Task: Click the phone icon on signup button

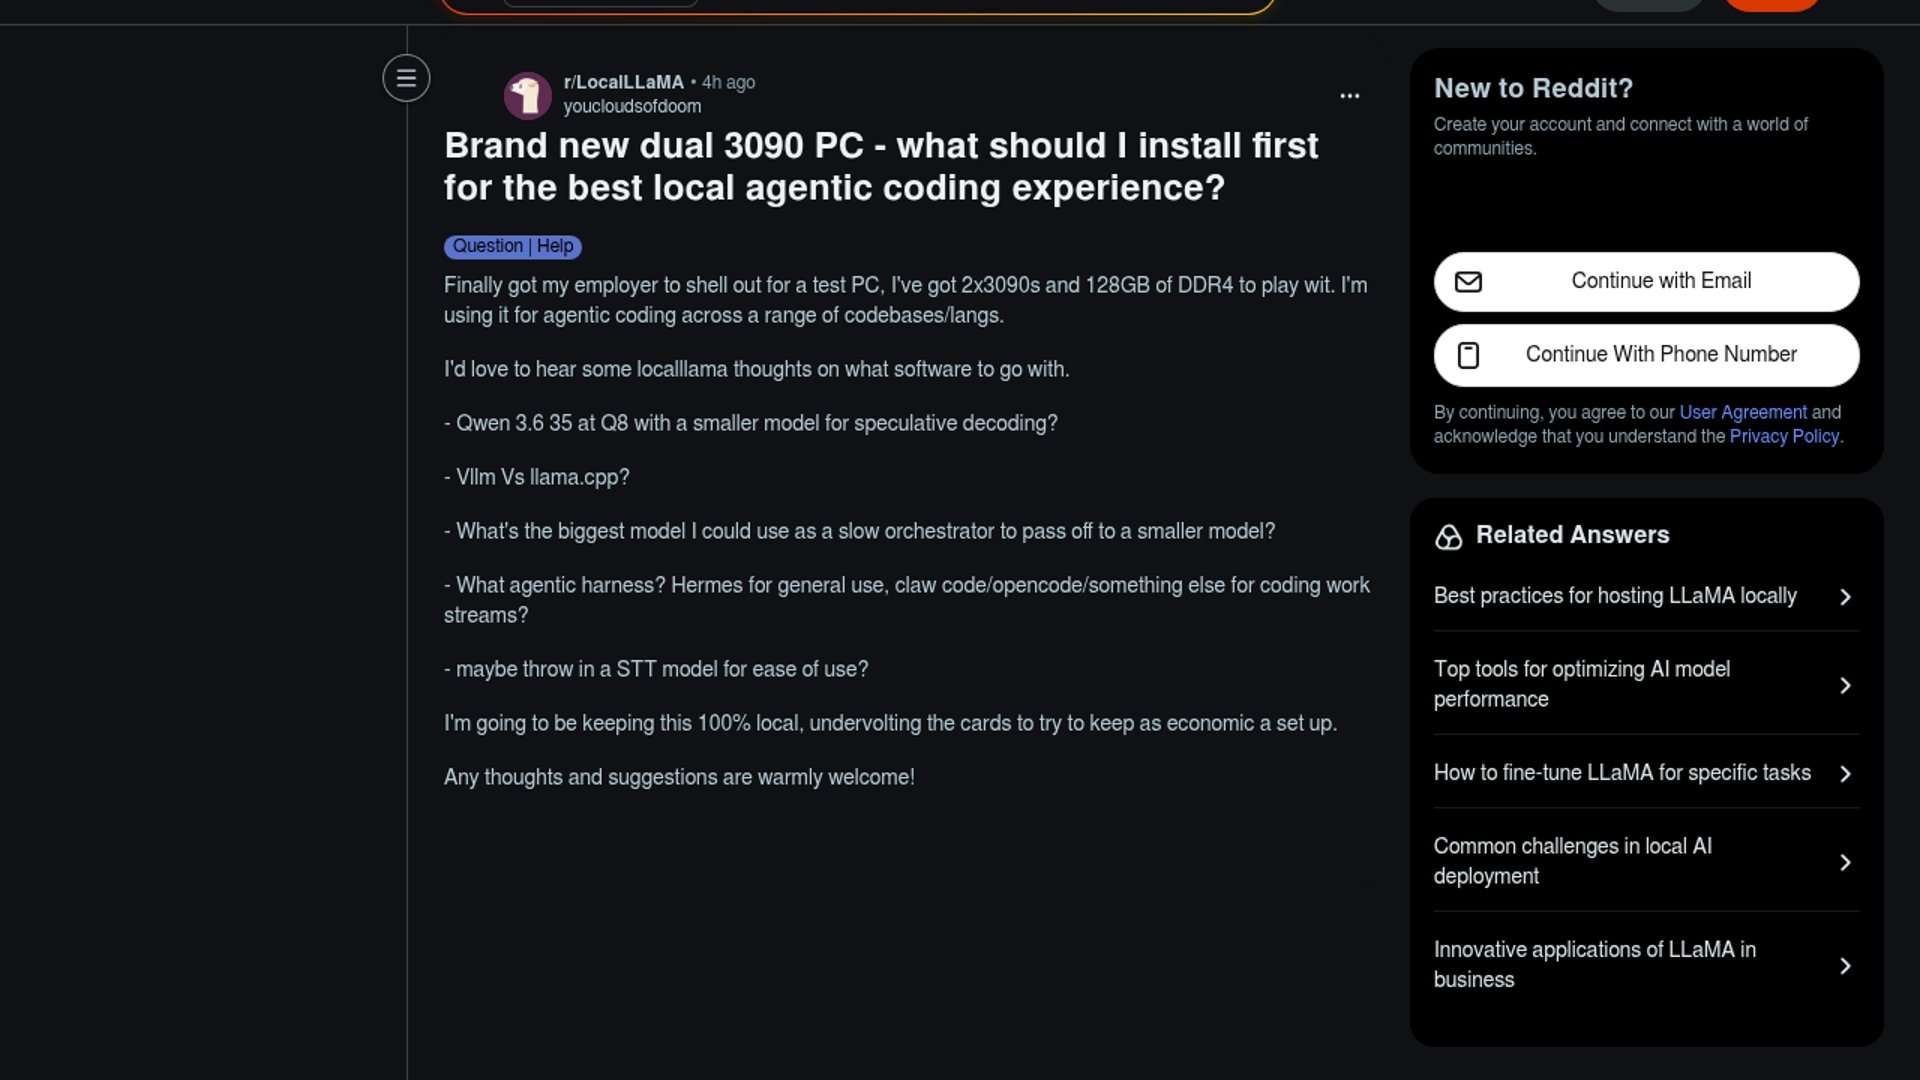Action: [x=1468, y=355]
